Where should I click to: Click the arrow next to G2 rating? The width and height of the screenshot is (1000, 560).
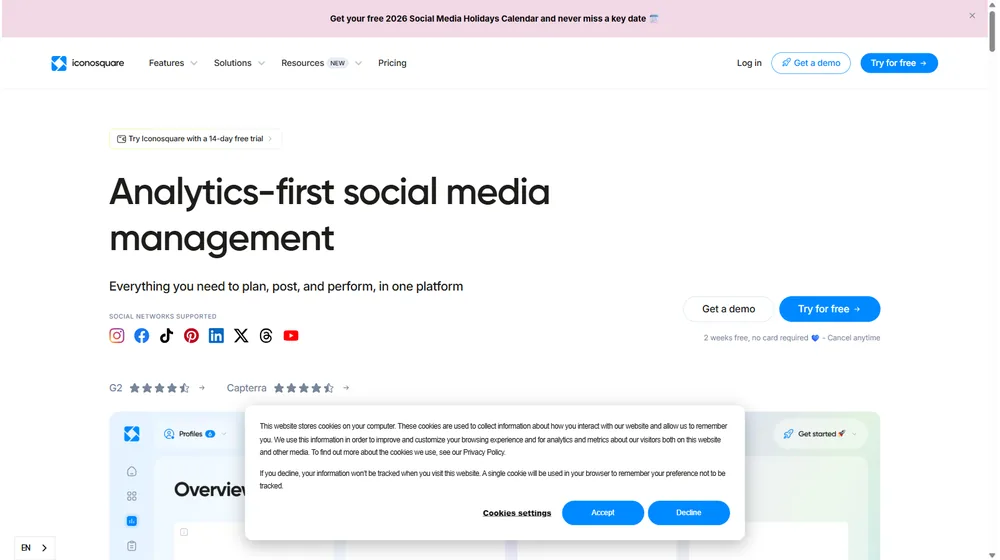coord(202,388)
